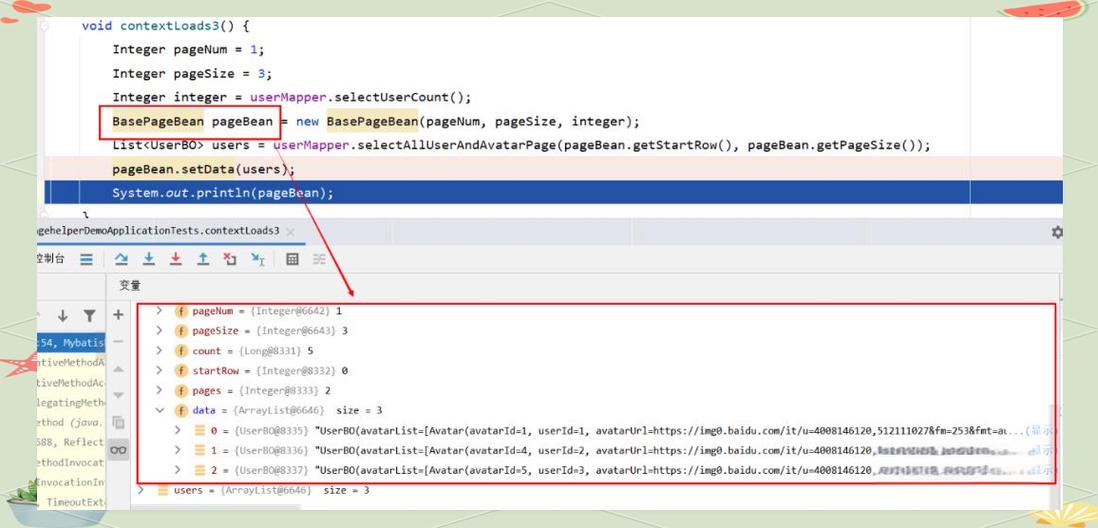The height and width of the screenshot is (528, 1098).
Task: Click the frames filter funnel icon
Action: pyautogui.click(x=90, y=316)
